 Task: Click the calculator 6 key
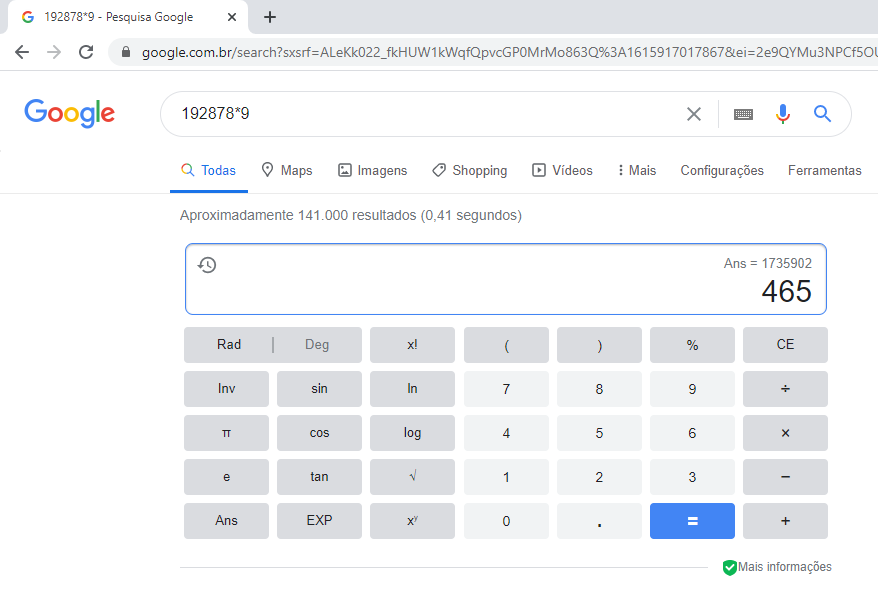tap(692, 433)
